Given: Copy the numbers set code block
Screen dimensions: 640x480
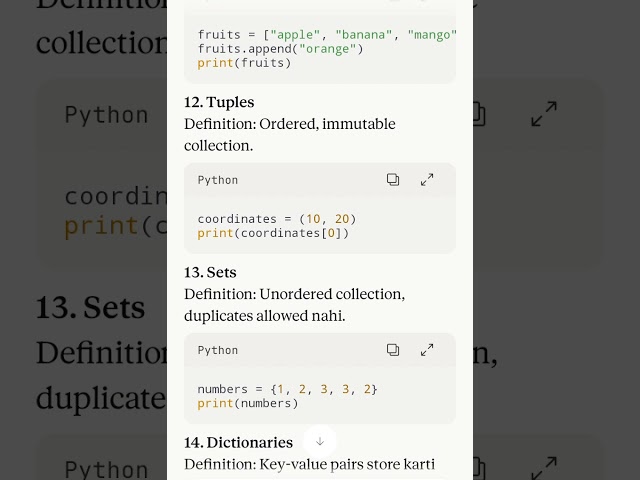Looking at the screenshot, I should (393, 350).
